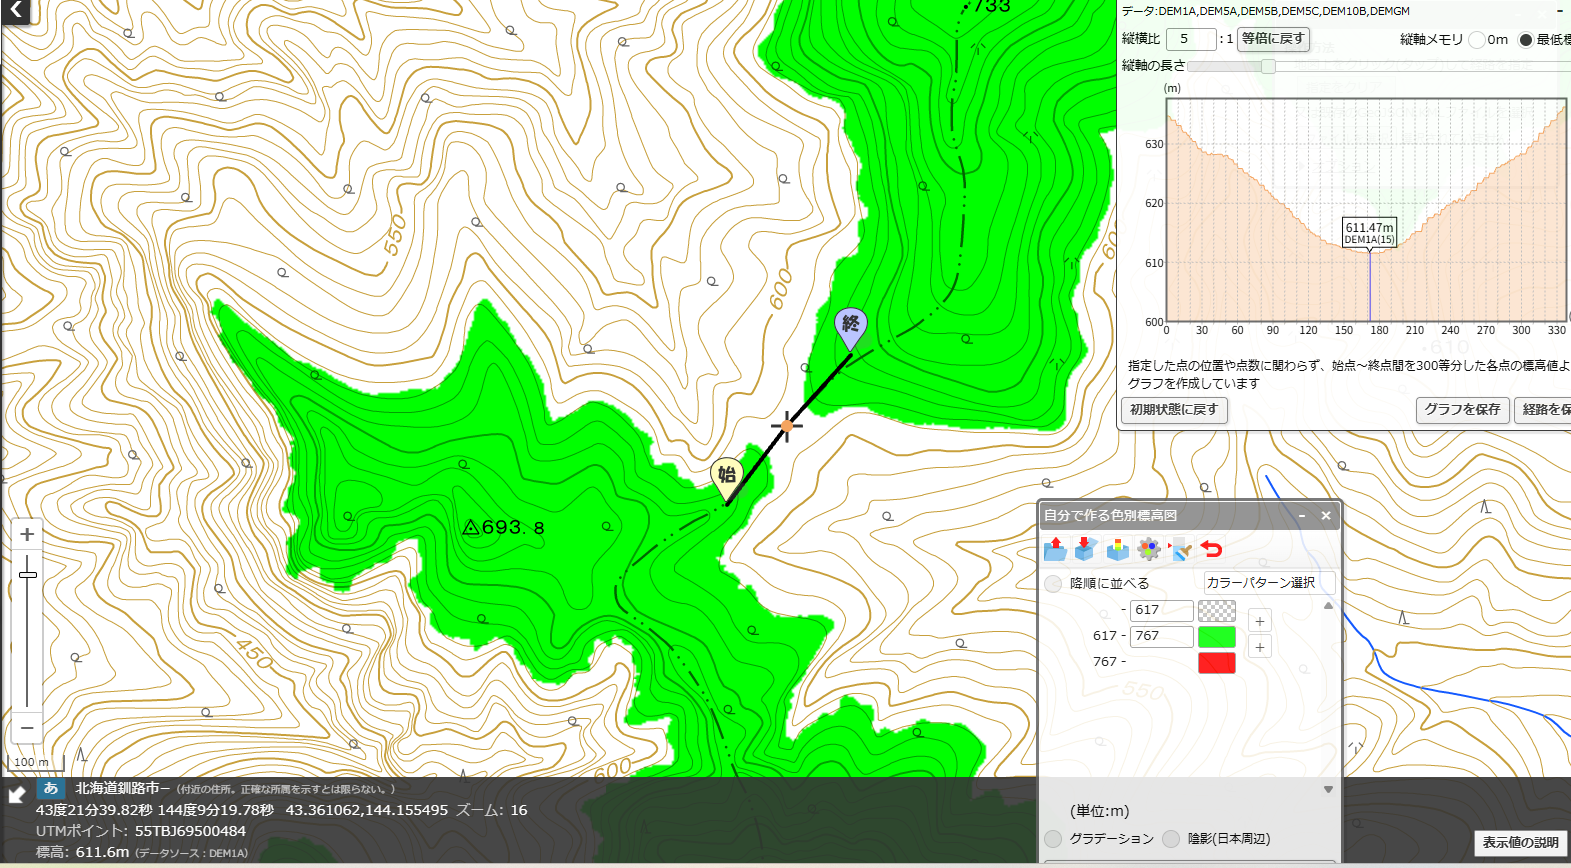
Task: Click the グラフを保存 button
Action: point(1462,410)
